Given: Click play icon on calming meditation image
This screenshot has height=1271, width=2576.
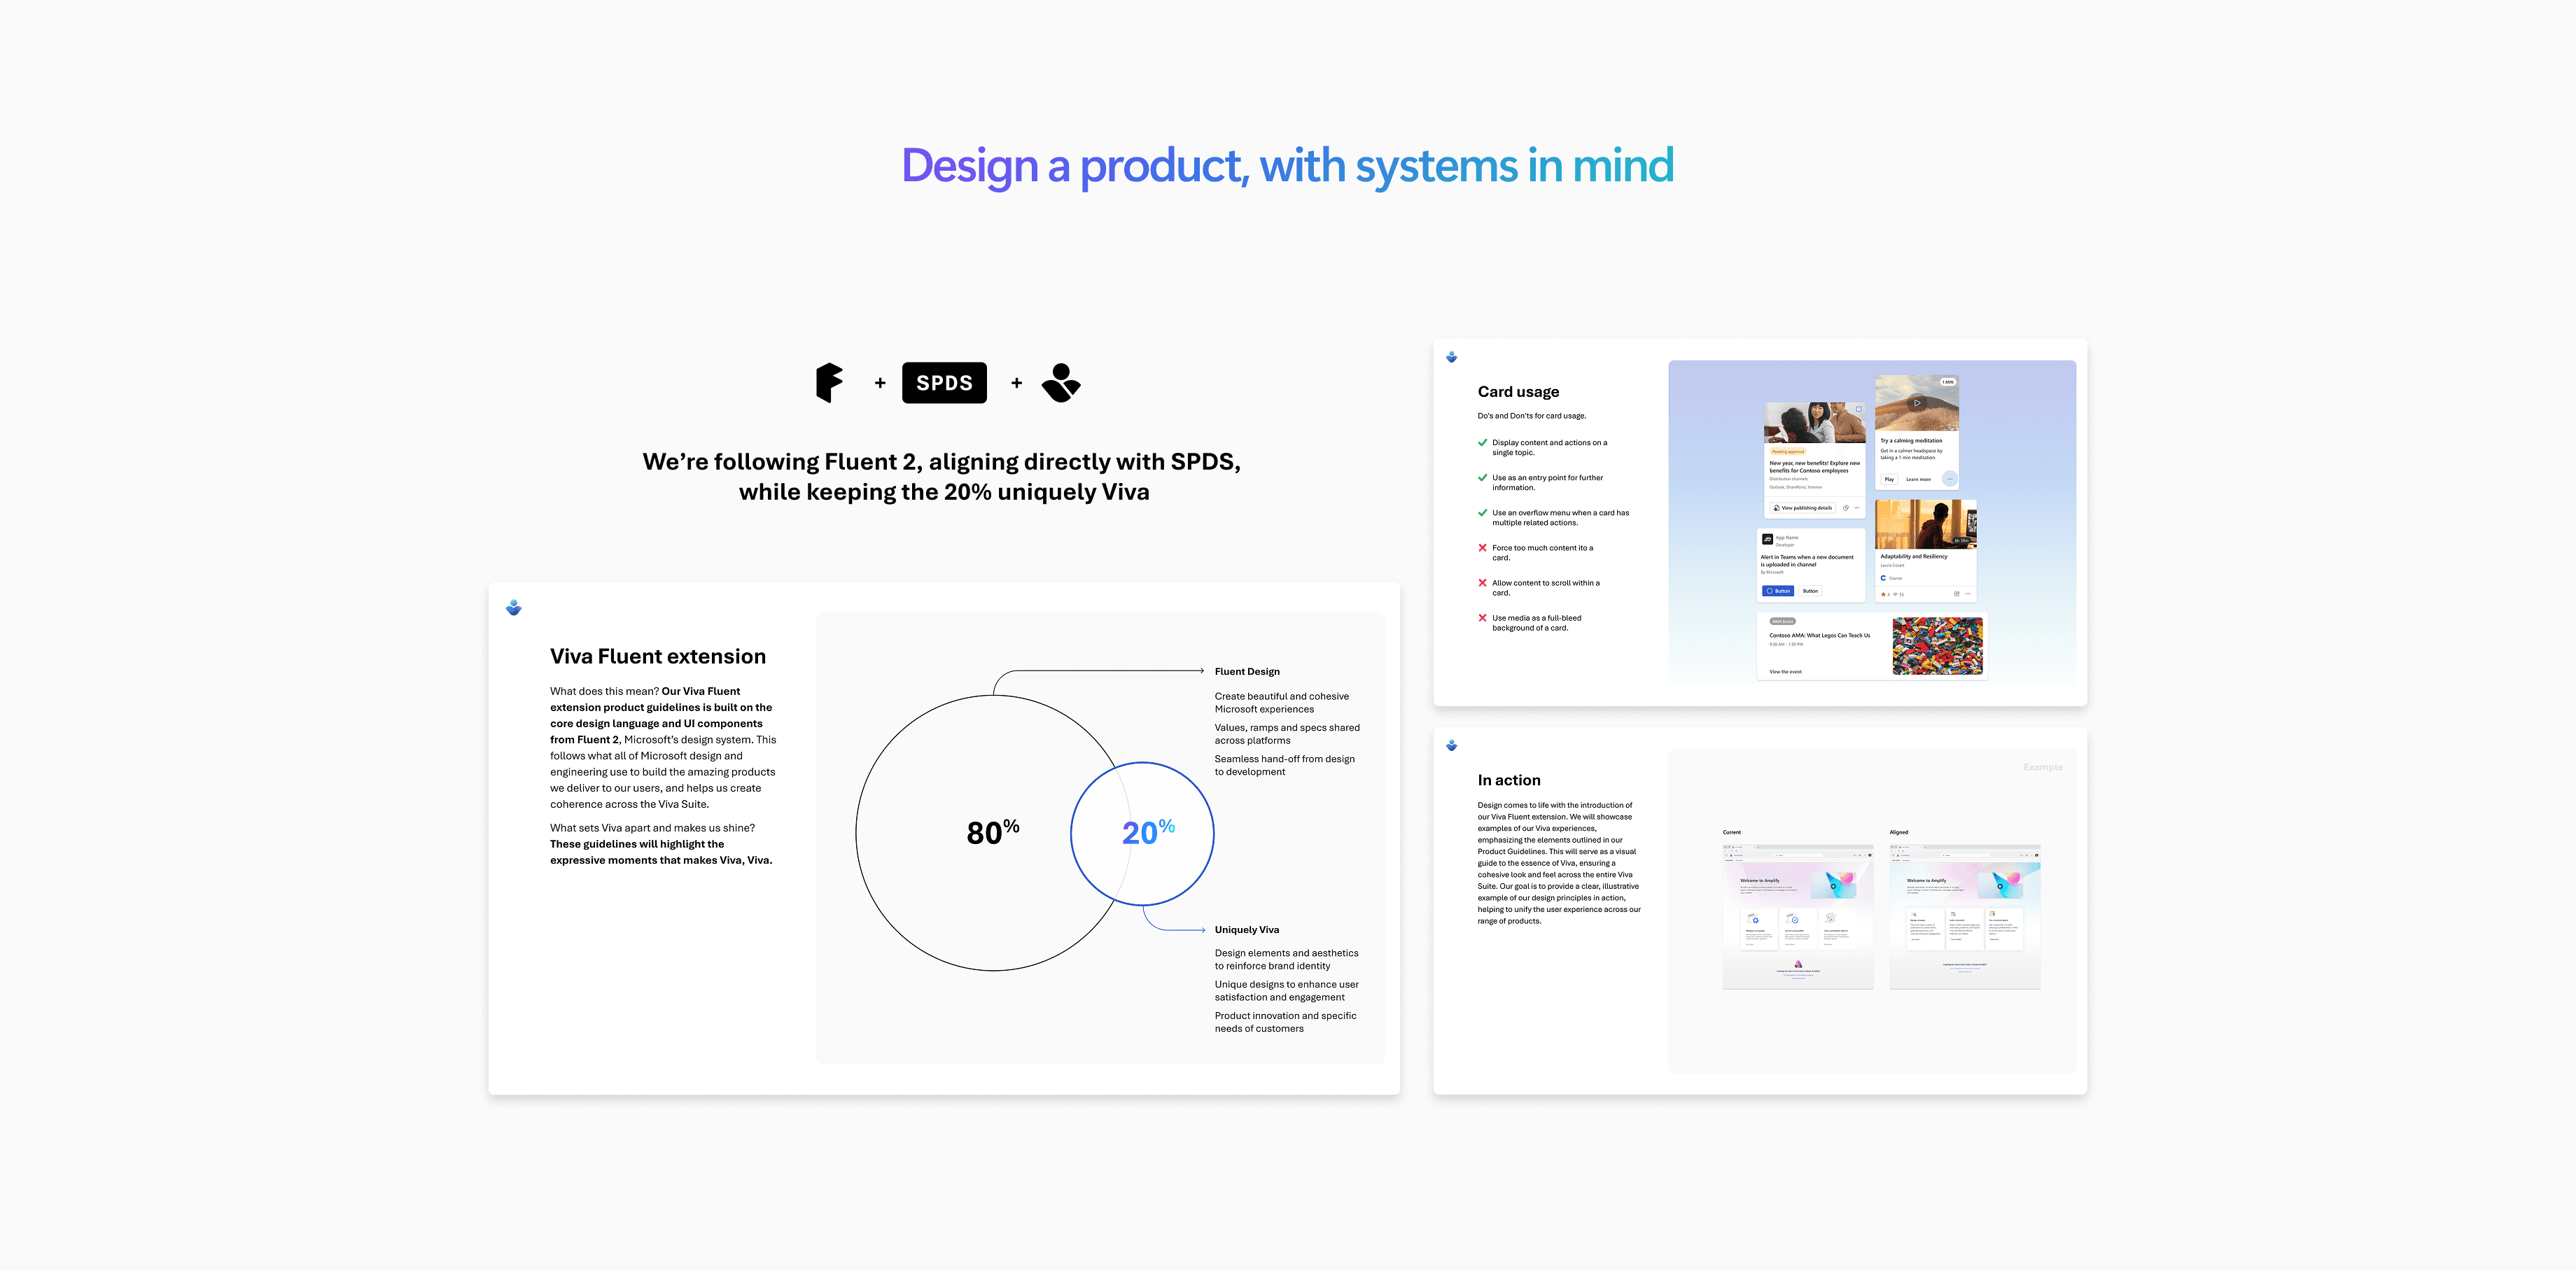Looking at the screenshot, I should [x=1917, y=403].
